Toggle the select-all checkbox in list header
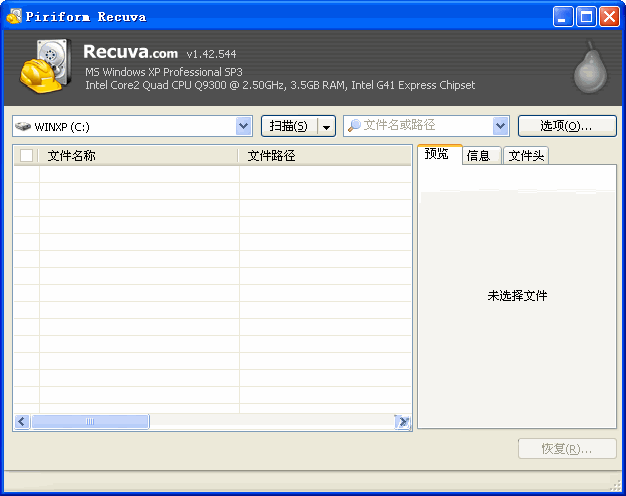 coord(26,156)
